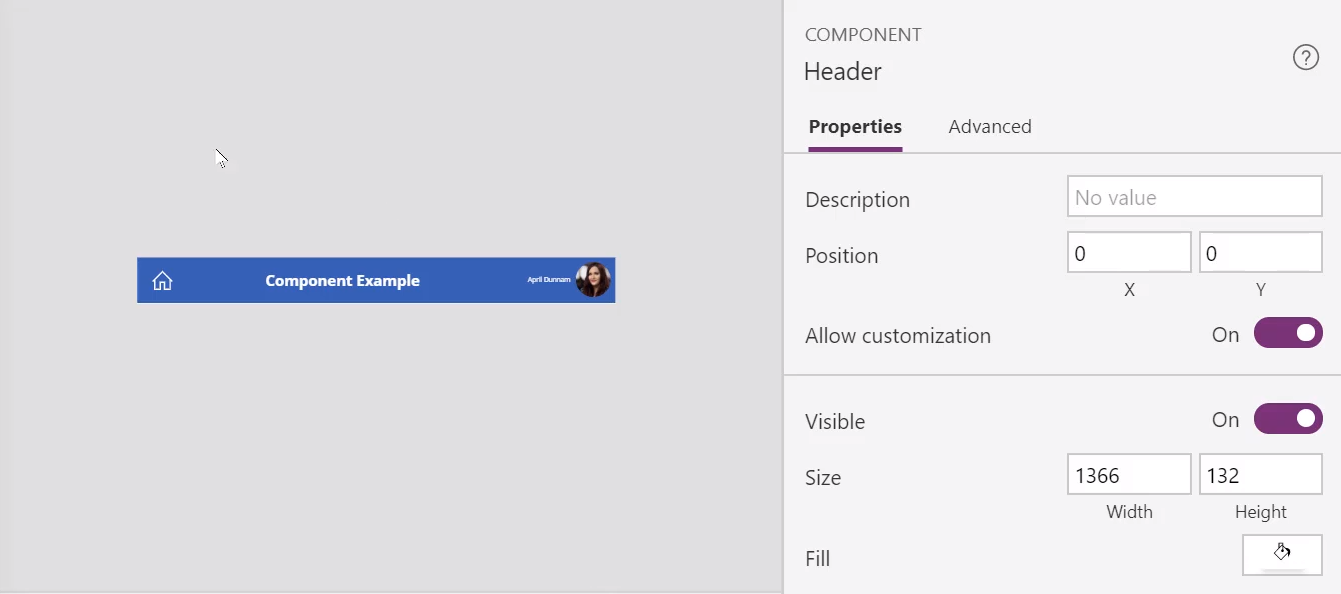
Task: Open the help question mark icon
Action: [x=1306, y=58]
